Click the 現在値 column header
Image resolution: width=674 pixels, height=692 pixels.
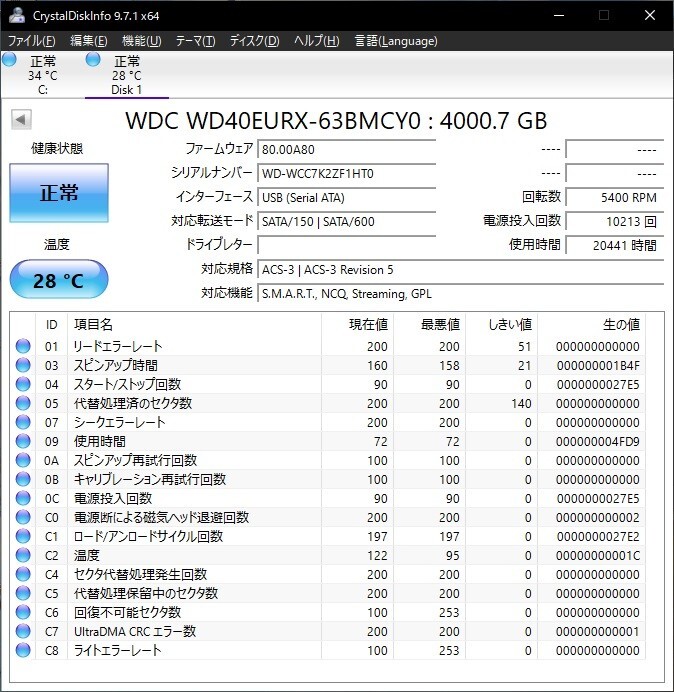(358, 325)
